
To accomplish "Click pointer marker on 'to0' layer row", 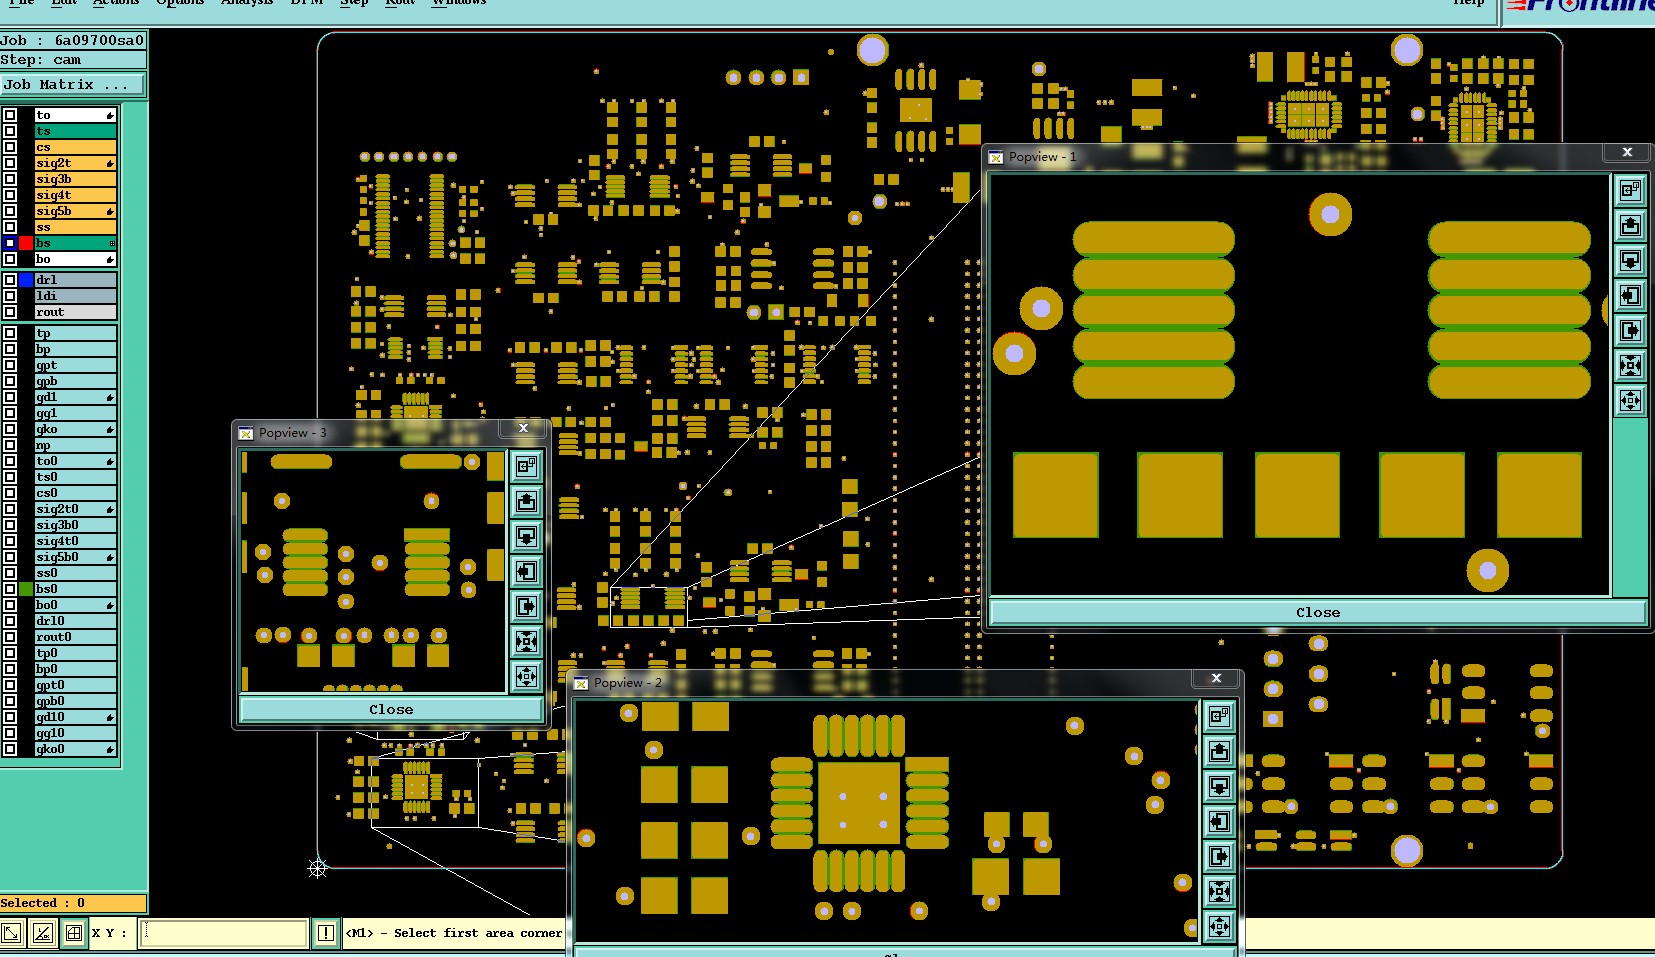I will pos(110,461).
